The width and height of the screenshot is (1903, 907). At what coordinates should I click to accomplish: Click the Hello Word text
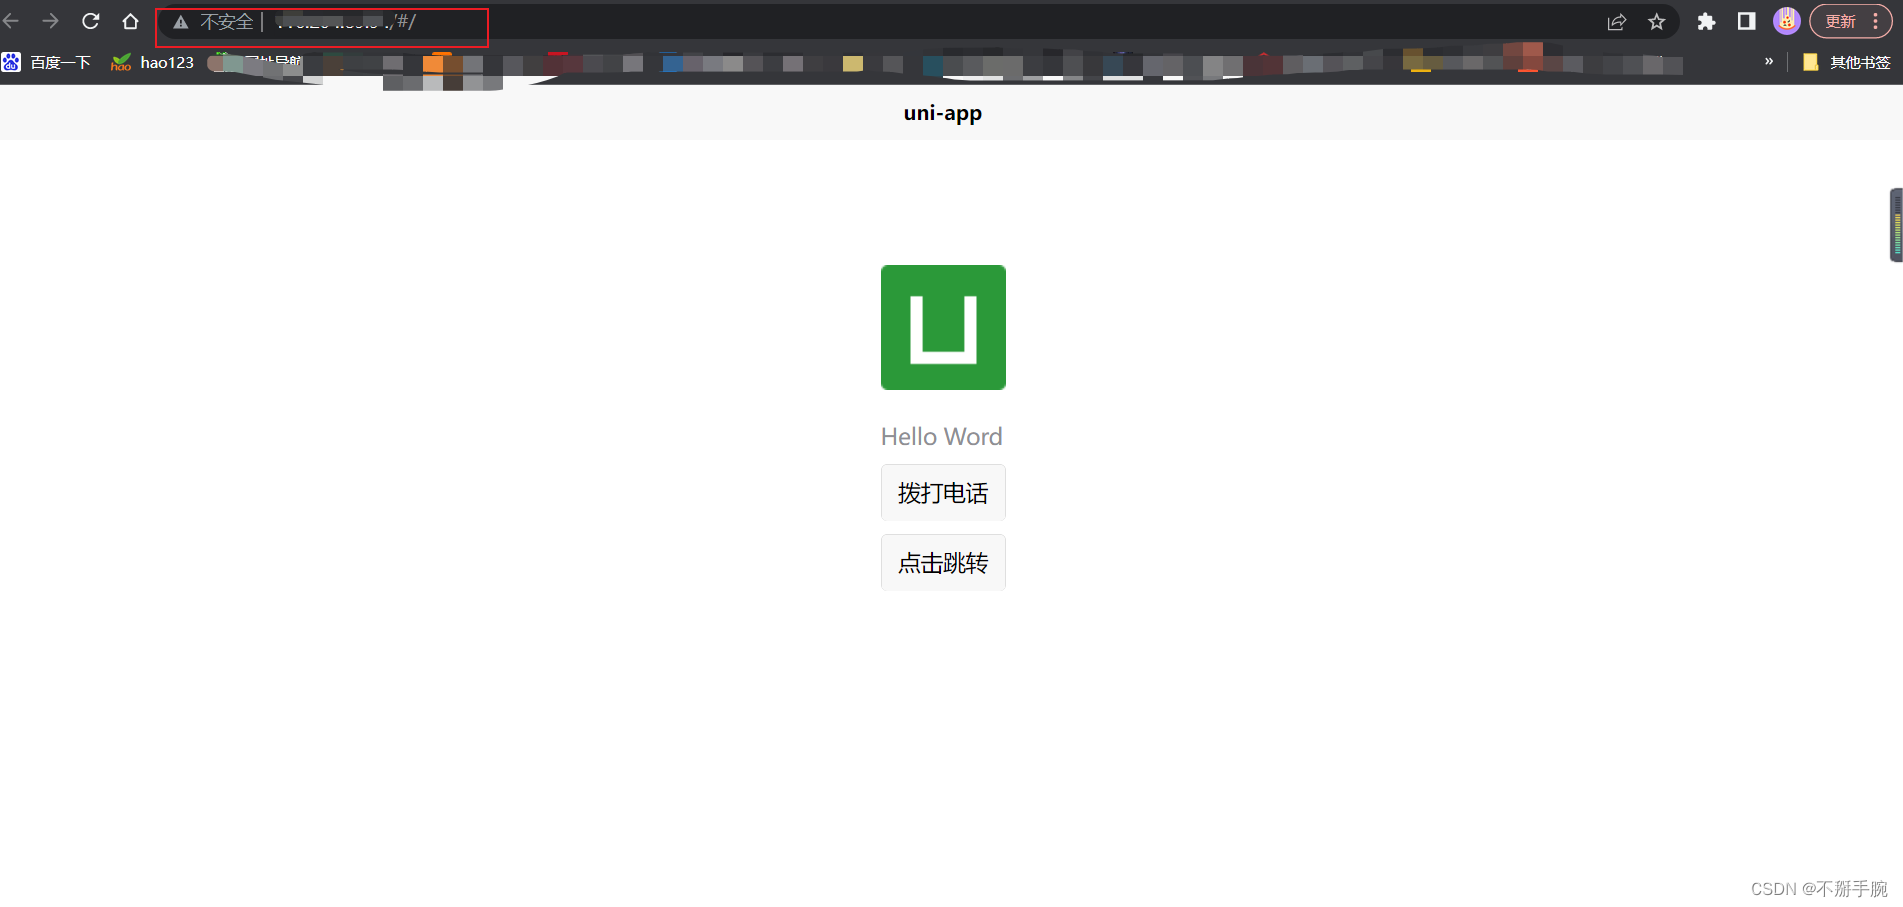point(942,437)
